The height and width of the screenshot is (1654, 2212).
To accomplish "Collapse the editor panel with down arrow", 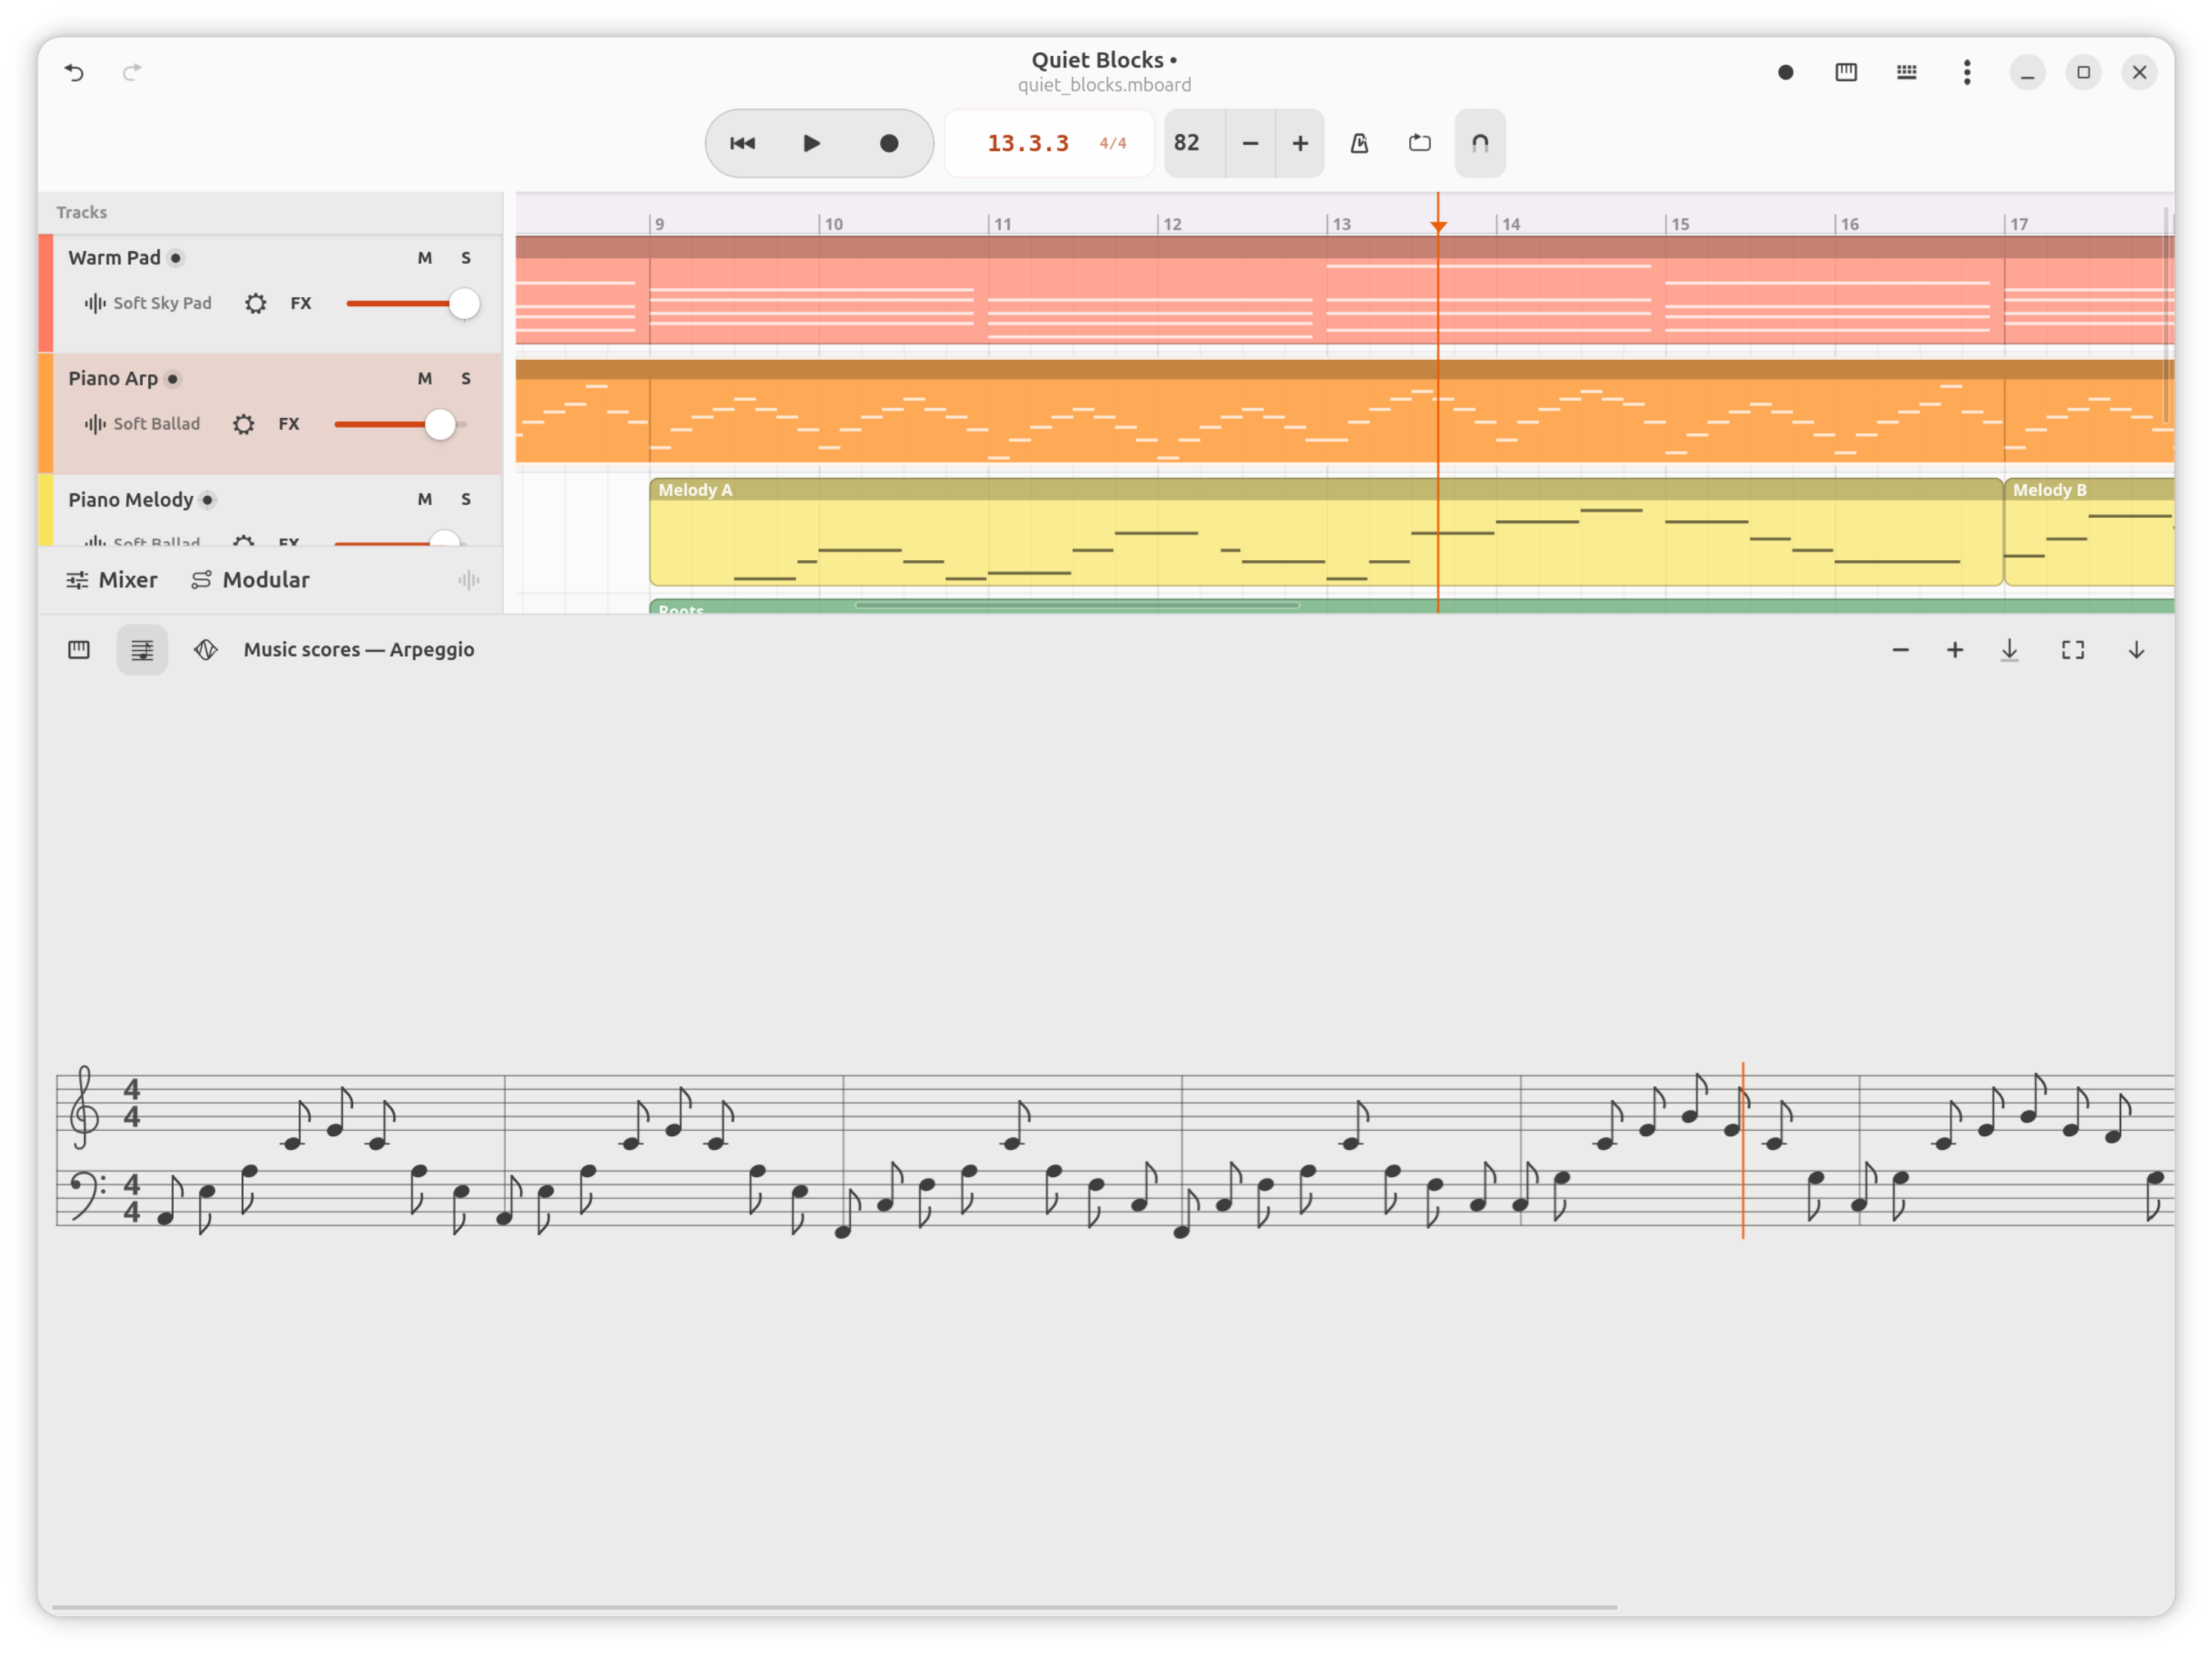I will pos(2136,650).
